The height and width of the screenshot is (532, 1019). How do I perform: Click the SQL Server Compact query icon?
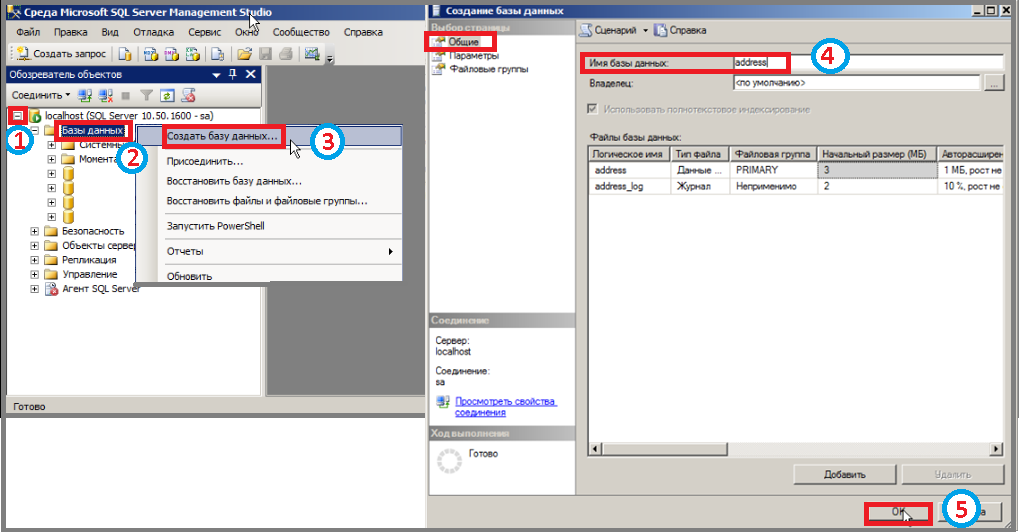[x=218, y=55]
